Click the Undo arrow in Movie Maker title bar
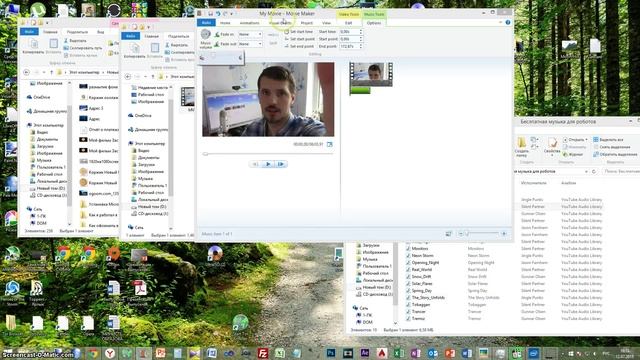This screenshot has height=360, width=640. [218, 13]
